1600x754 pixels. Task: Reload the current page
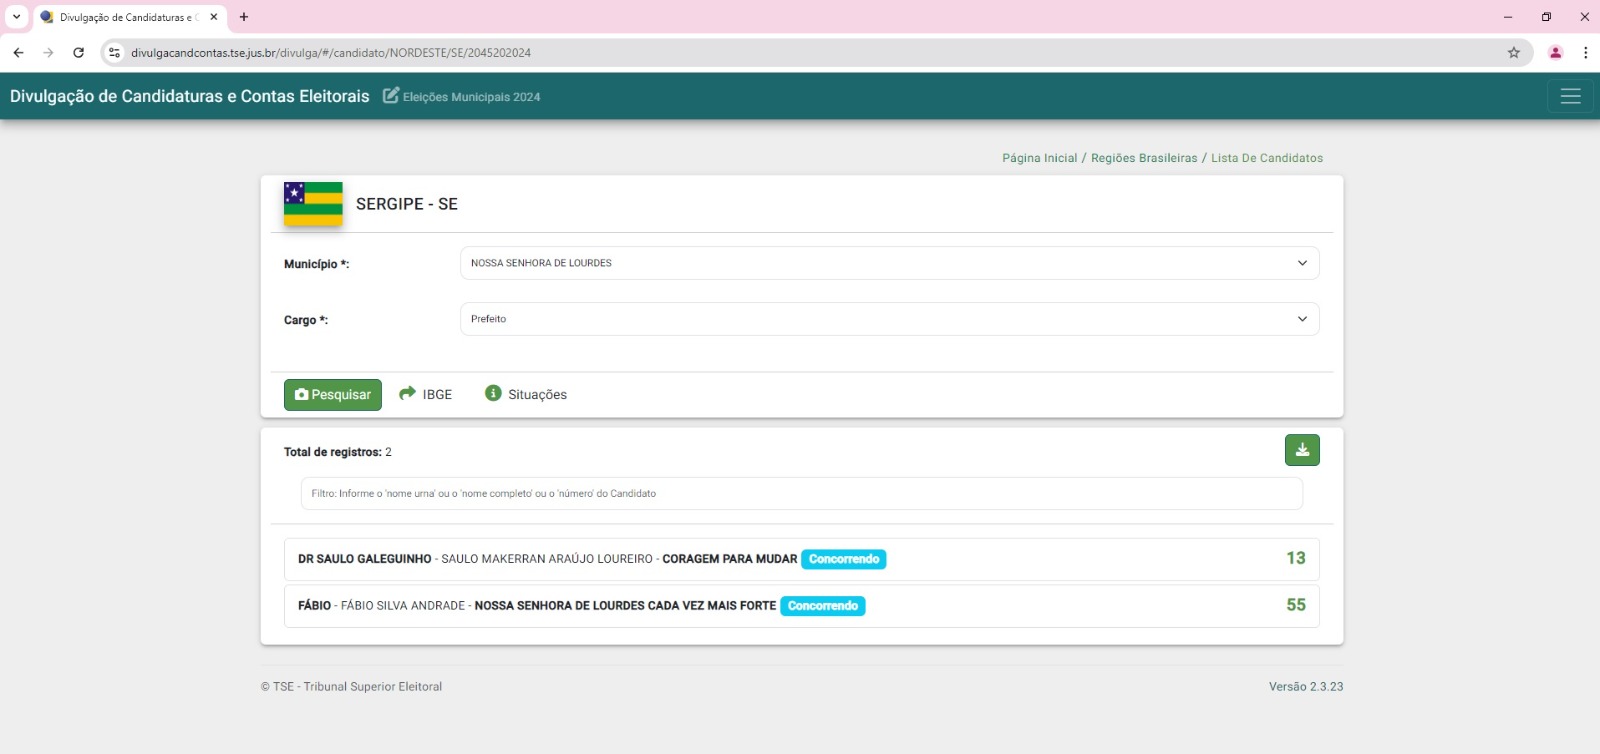(78, 53)
